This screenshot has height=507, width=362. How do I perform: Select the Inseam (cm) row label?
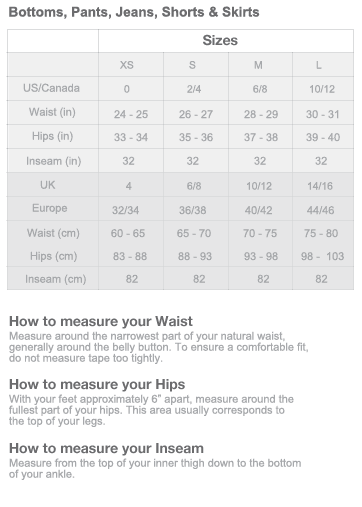[x=56, y=279]
